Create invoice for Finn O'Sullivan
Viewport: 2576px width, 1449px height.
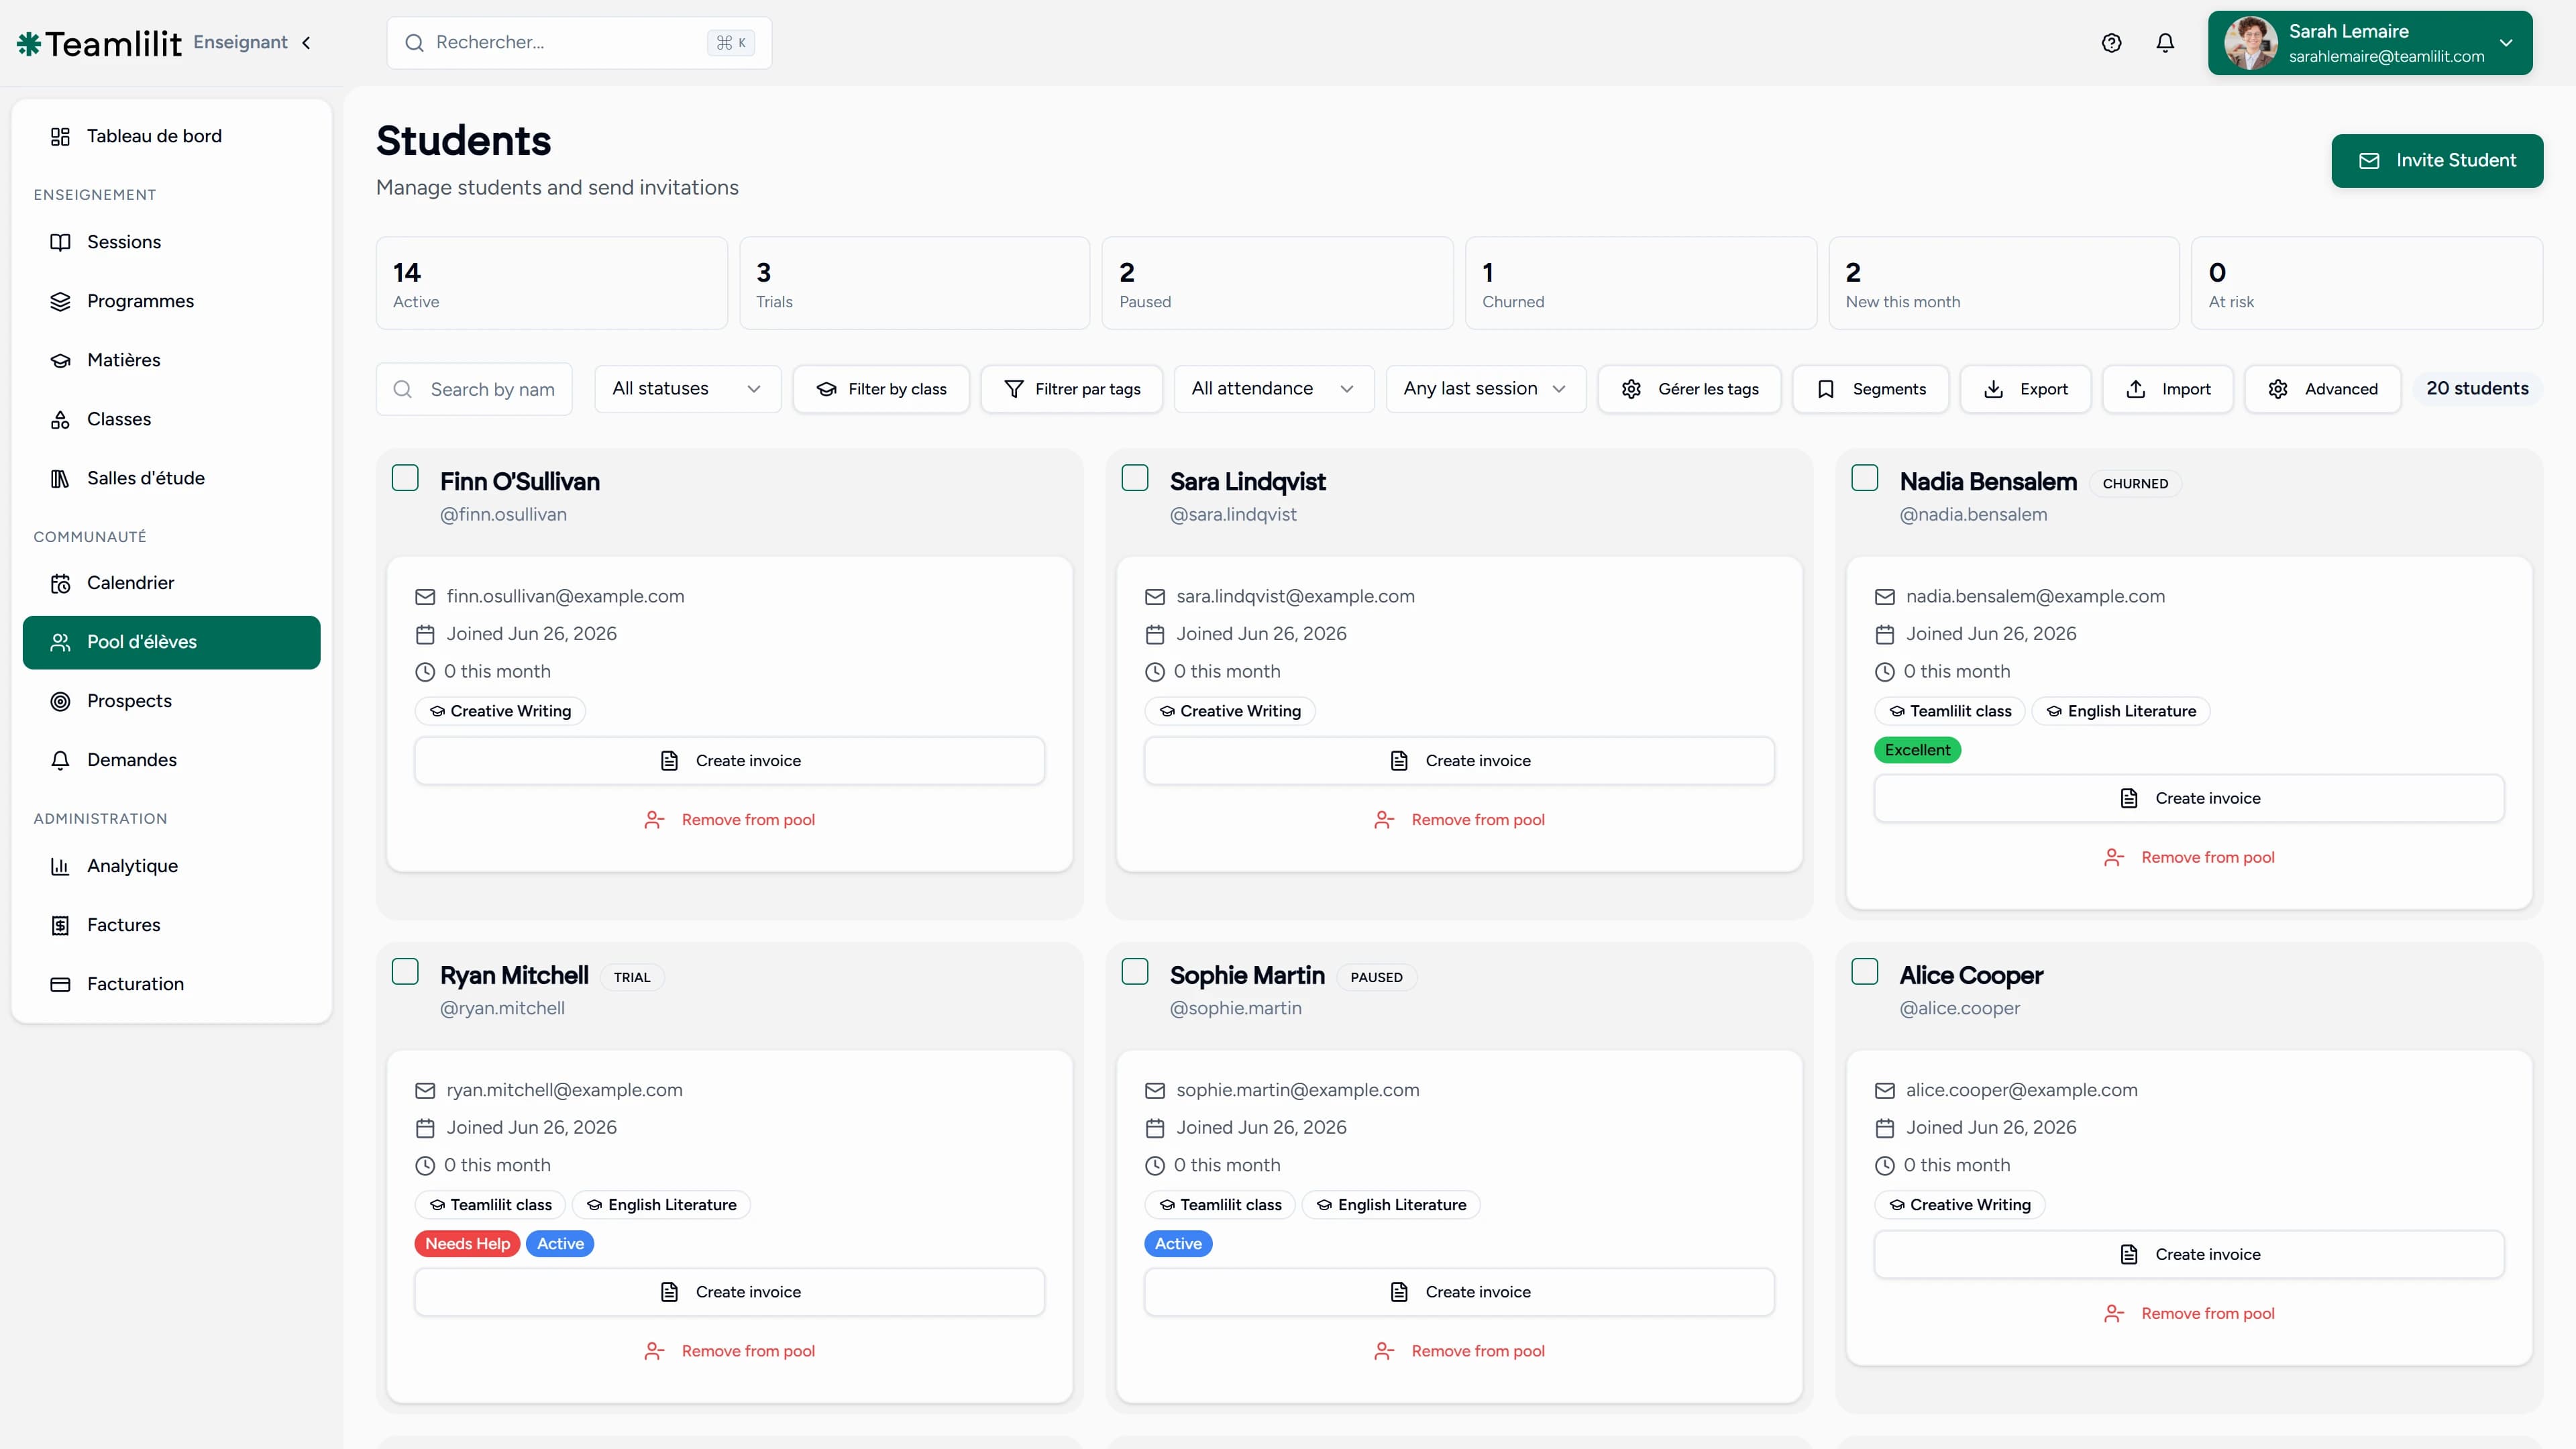coord(730,761)
